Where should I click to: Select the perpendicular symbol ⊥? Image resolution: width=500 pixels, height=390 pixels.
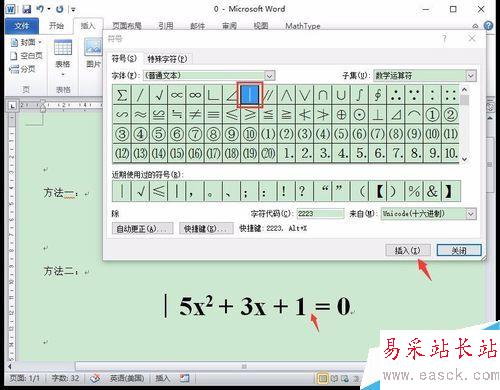tap(377, 115)
